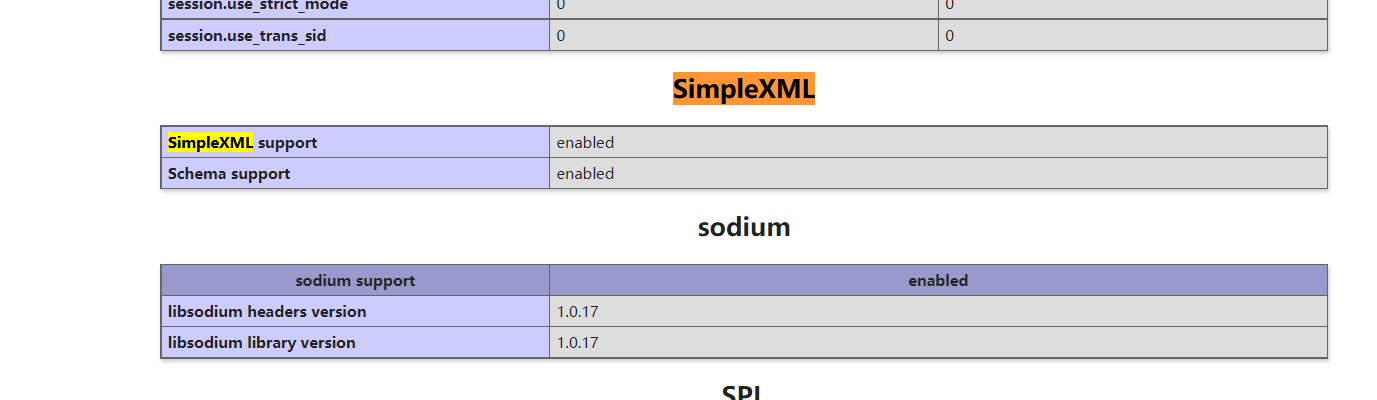Viewport: 1377px width, 400px height.
Task: Click the orange-highlighted SimpleXML heading
Action: (x=744, y=89)
